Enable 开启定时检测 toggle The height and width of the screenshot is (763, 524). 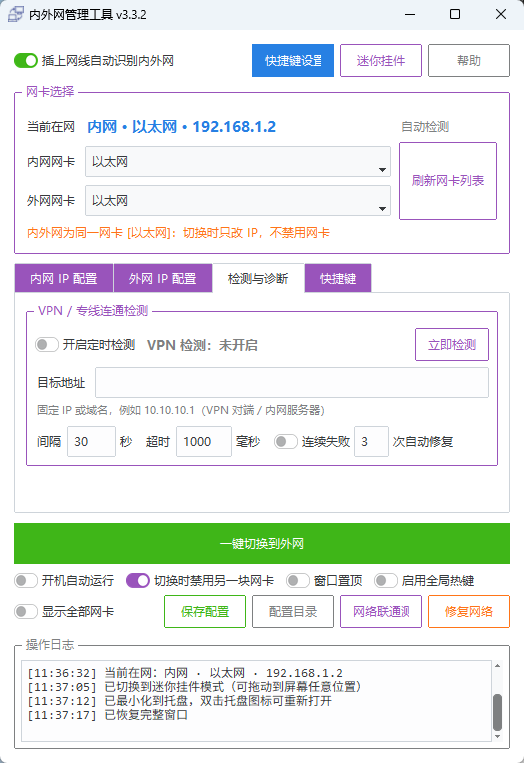pyautogui.click(x=47, y=345)
